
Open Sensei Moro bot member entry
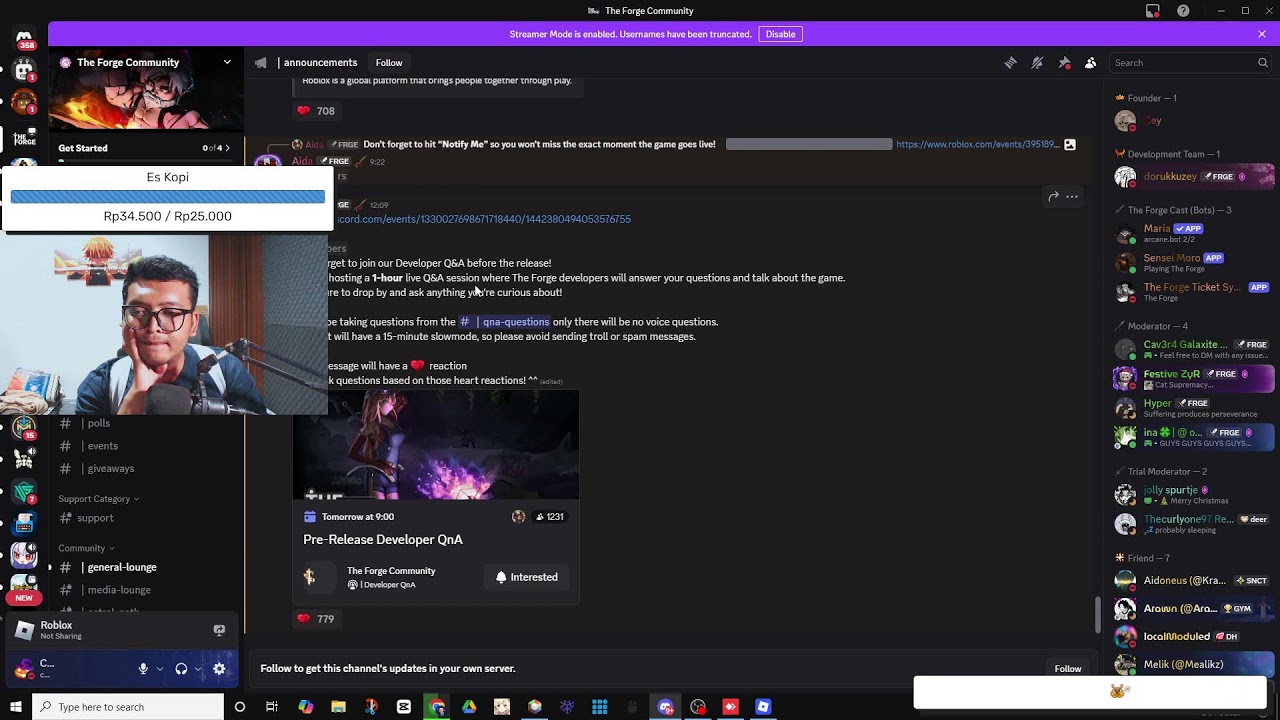1194,262
